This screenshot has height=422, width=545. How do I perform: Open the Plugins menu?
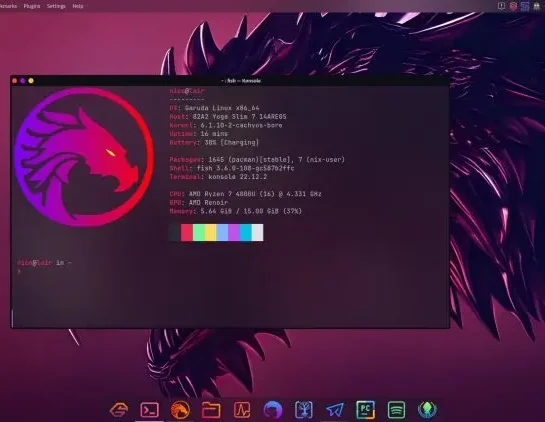coord(32,6)
